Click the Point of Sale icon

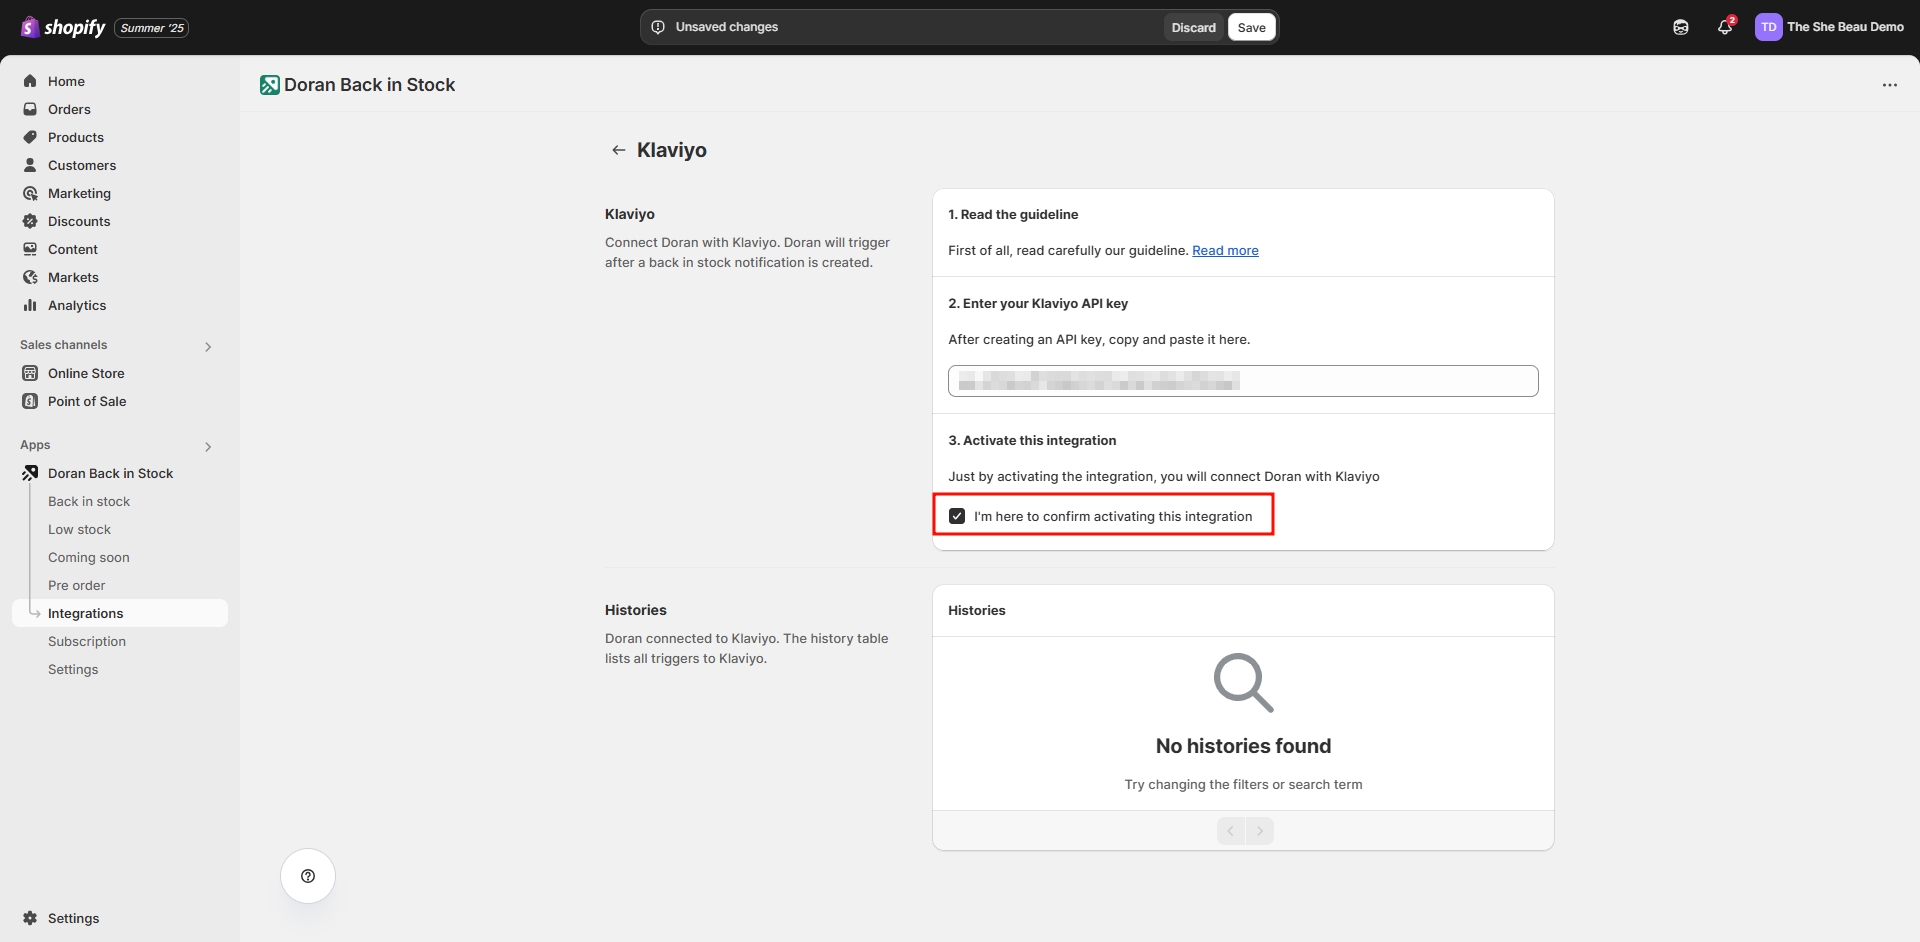coord(30,401)
